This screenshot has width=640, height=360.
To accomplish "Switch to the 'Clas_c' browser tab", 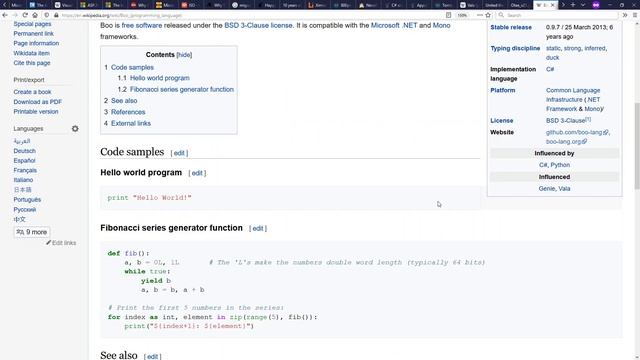I will click(x=519, y=5).
